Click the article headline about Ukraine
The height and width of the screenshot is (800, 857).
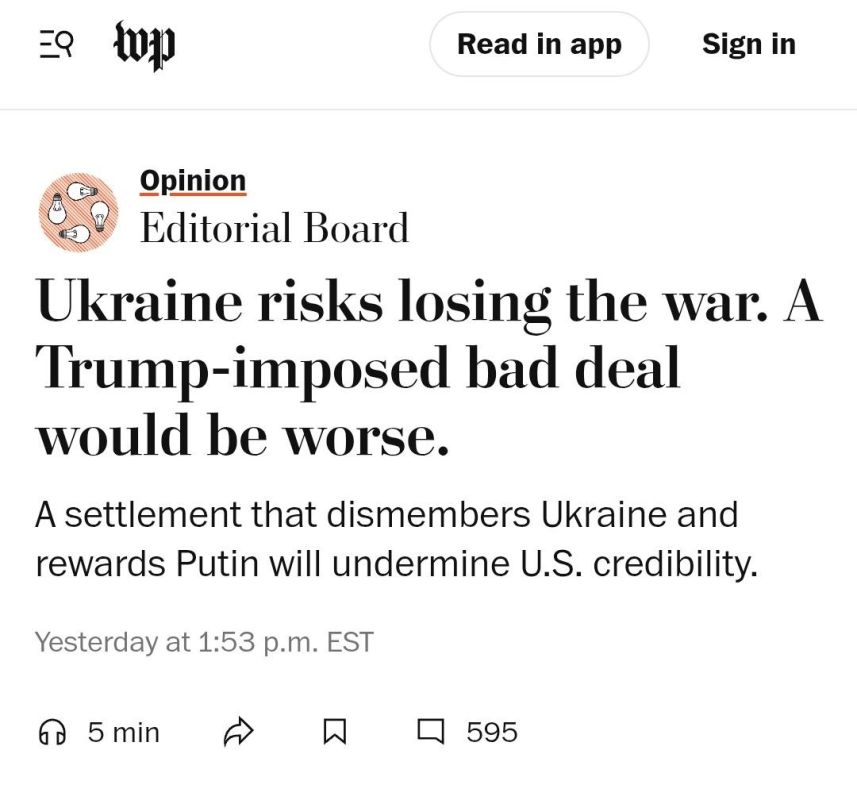(429, 367)
